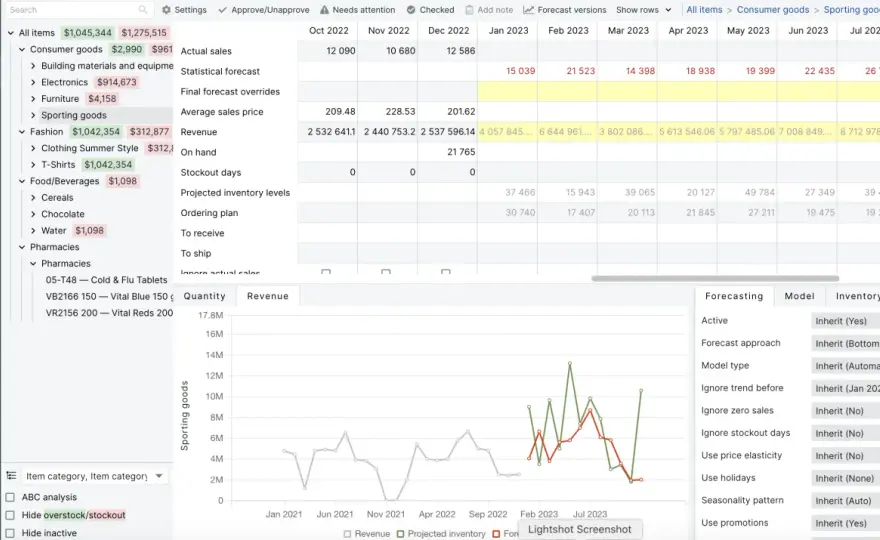The image size is (880, 540).
Task: Click the Needs attention warning icon
Action: (x=324, y=10)
